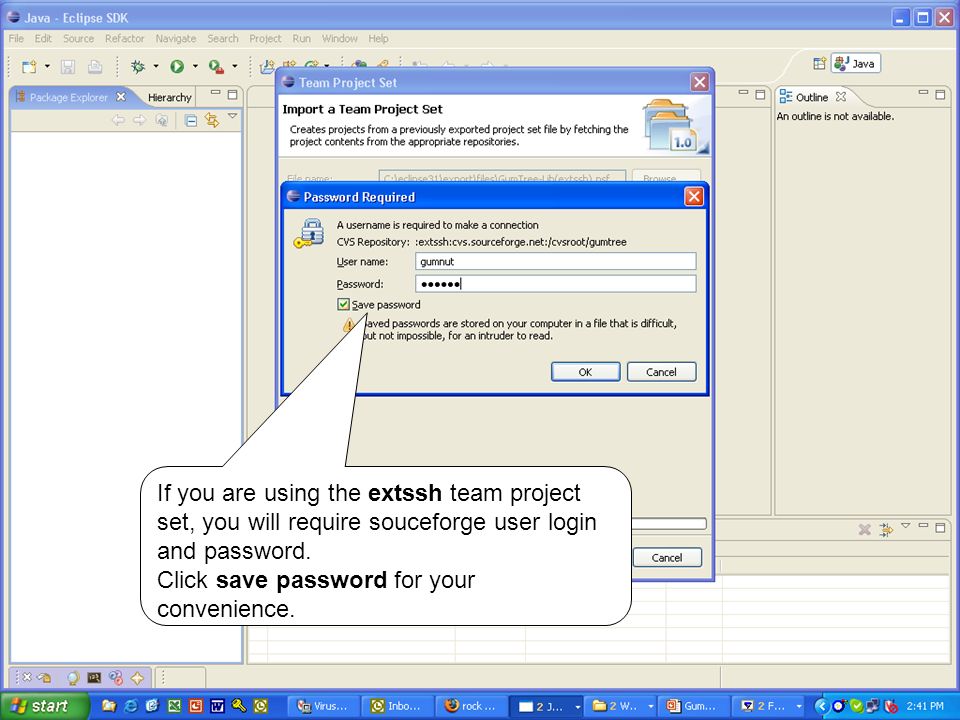Image resolution: width=960 pixels, height=720 pixels.
Task: Launch Excel from quick launch bar
Action: point(174,706)
